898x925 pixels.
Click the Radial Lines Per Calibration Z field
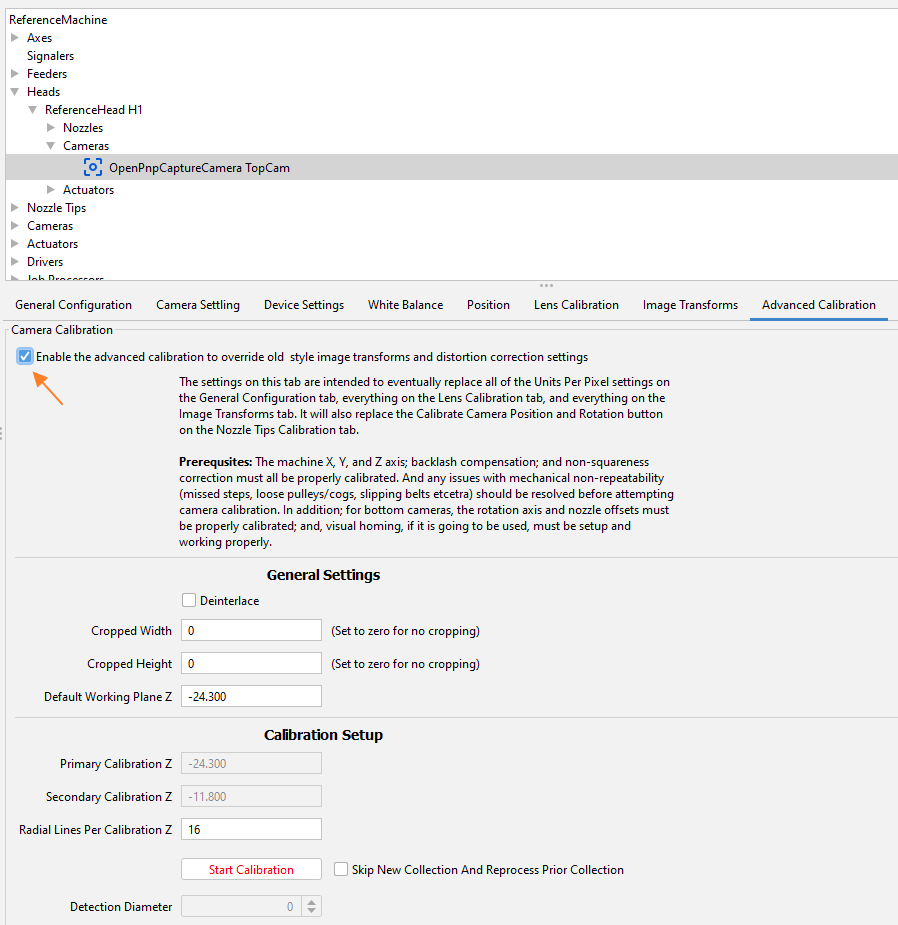point(251,829)
